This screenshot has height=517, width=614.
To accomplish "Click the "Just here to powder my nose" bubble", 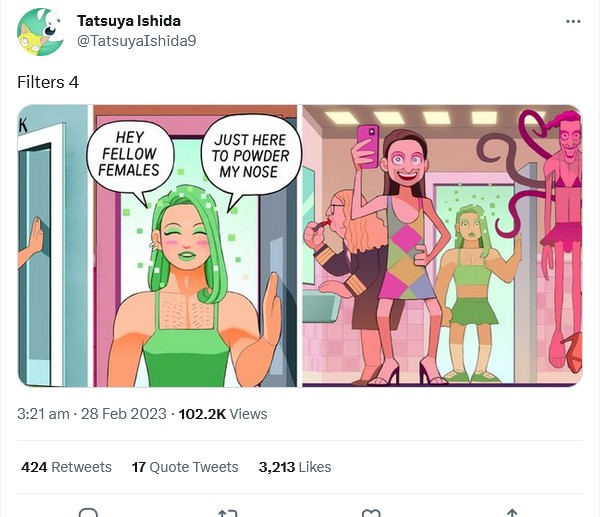I will point(251,157).
